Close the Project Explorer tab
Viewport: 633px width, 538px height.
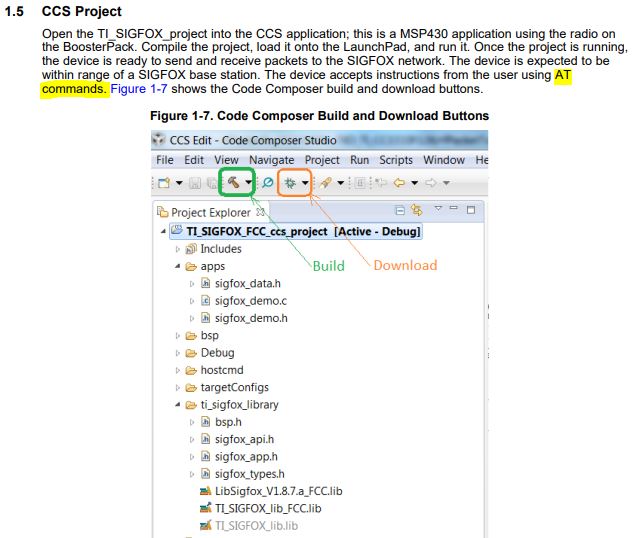tap(260, 212)
